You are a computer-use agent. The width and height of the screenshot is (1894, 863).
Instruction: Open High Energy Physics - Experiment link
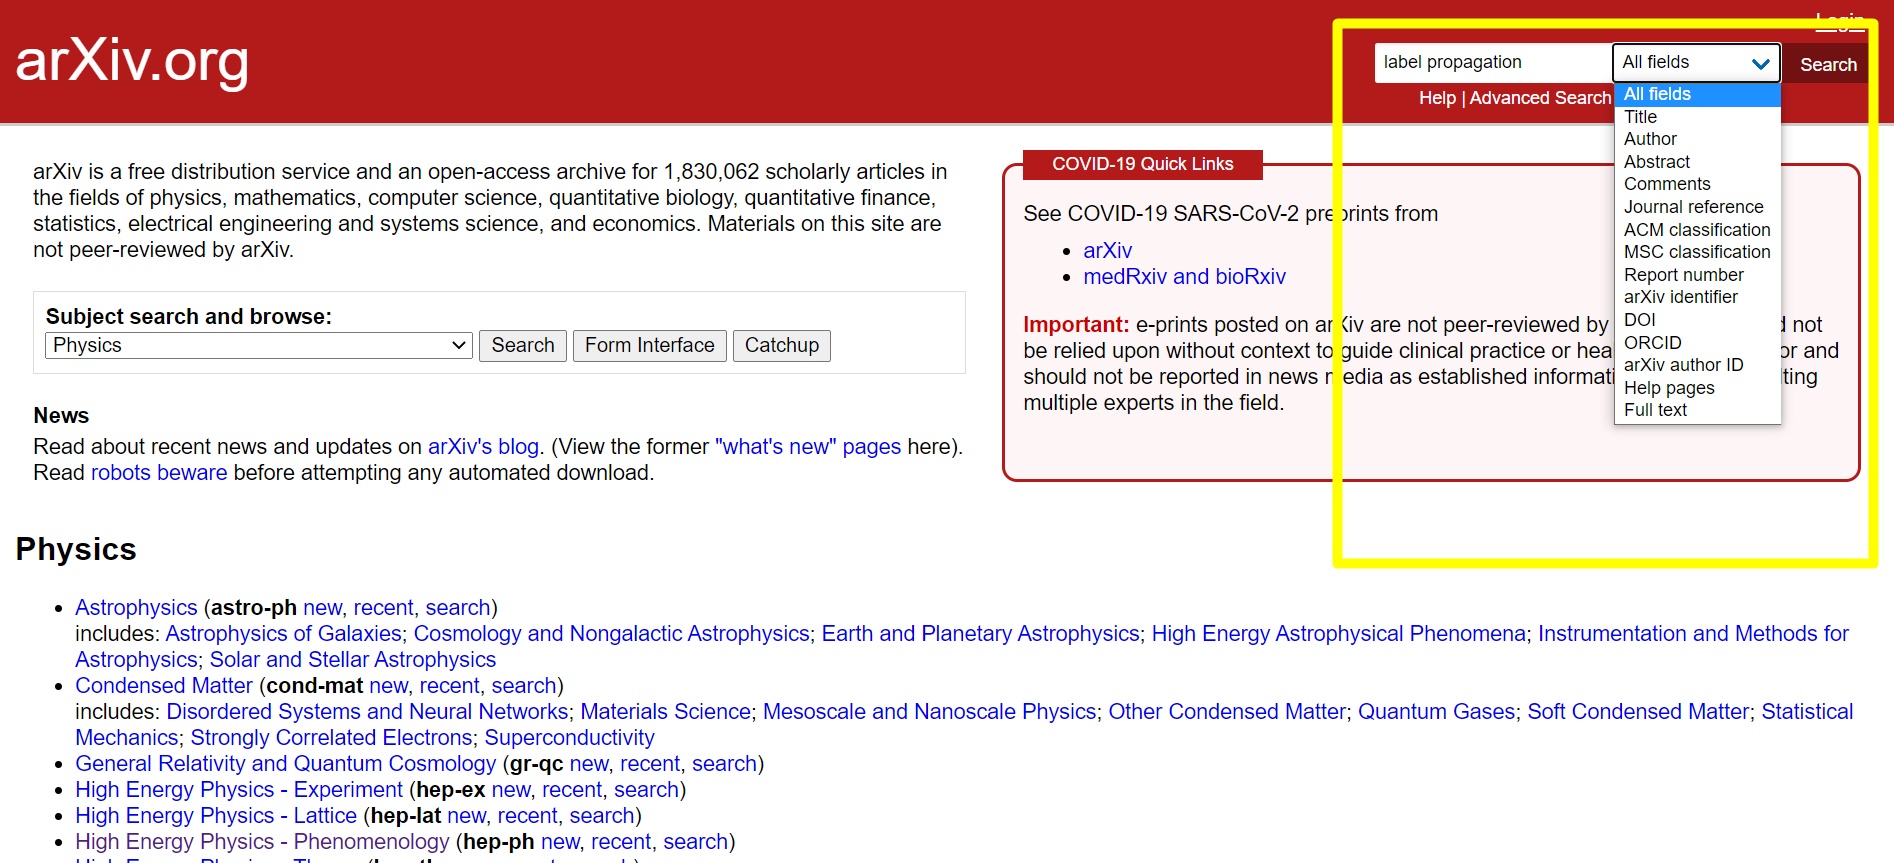pyautogui.click(x=239, y=790)
